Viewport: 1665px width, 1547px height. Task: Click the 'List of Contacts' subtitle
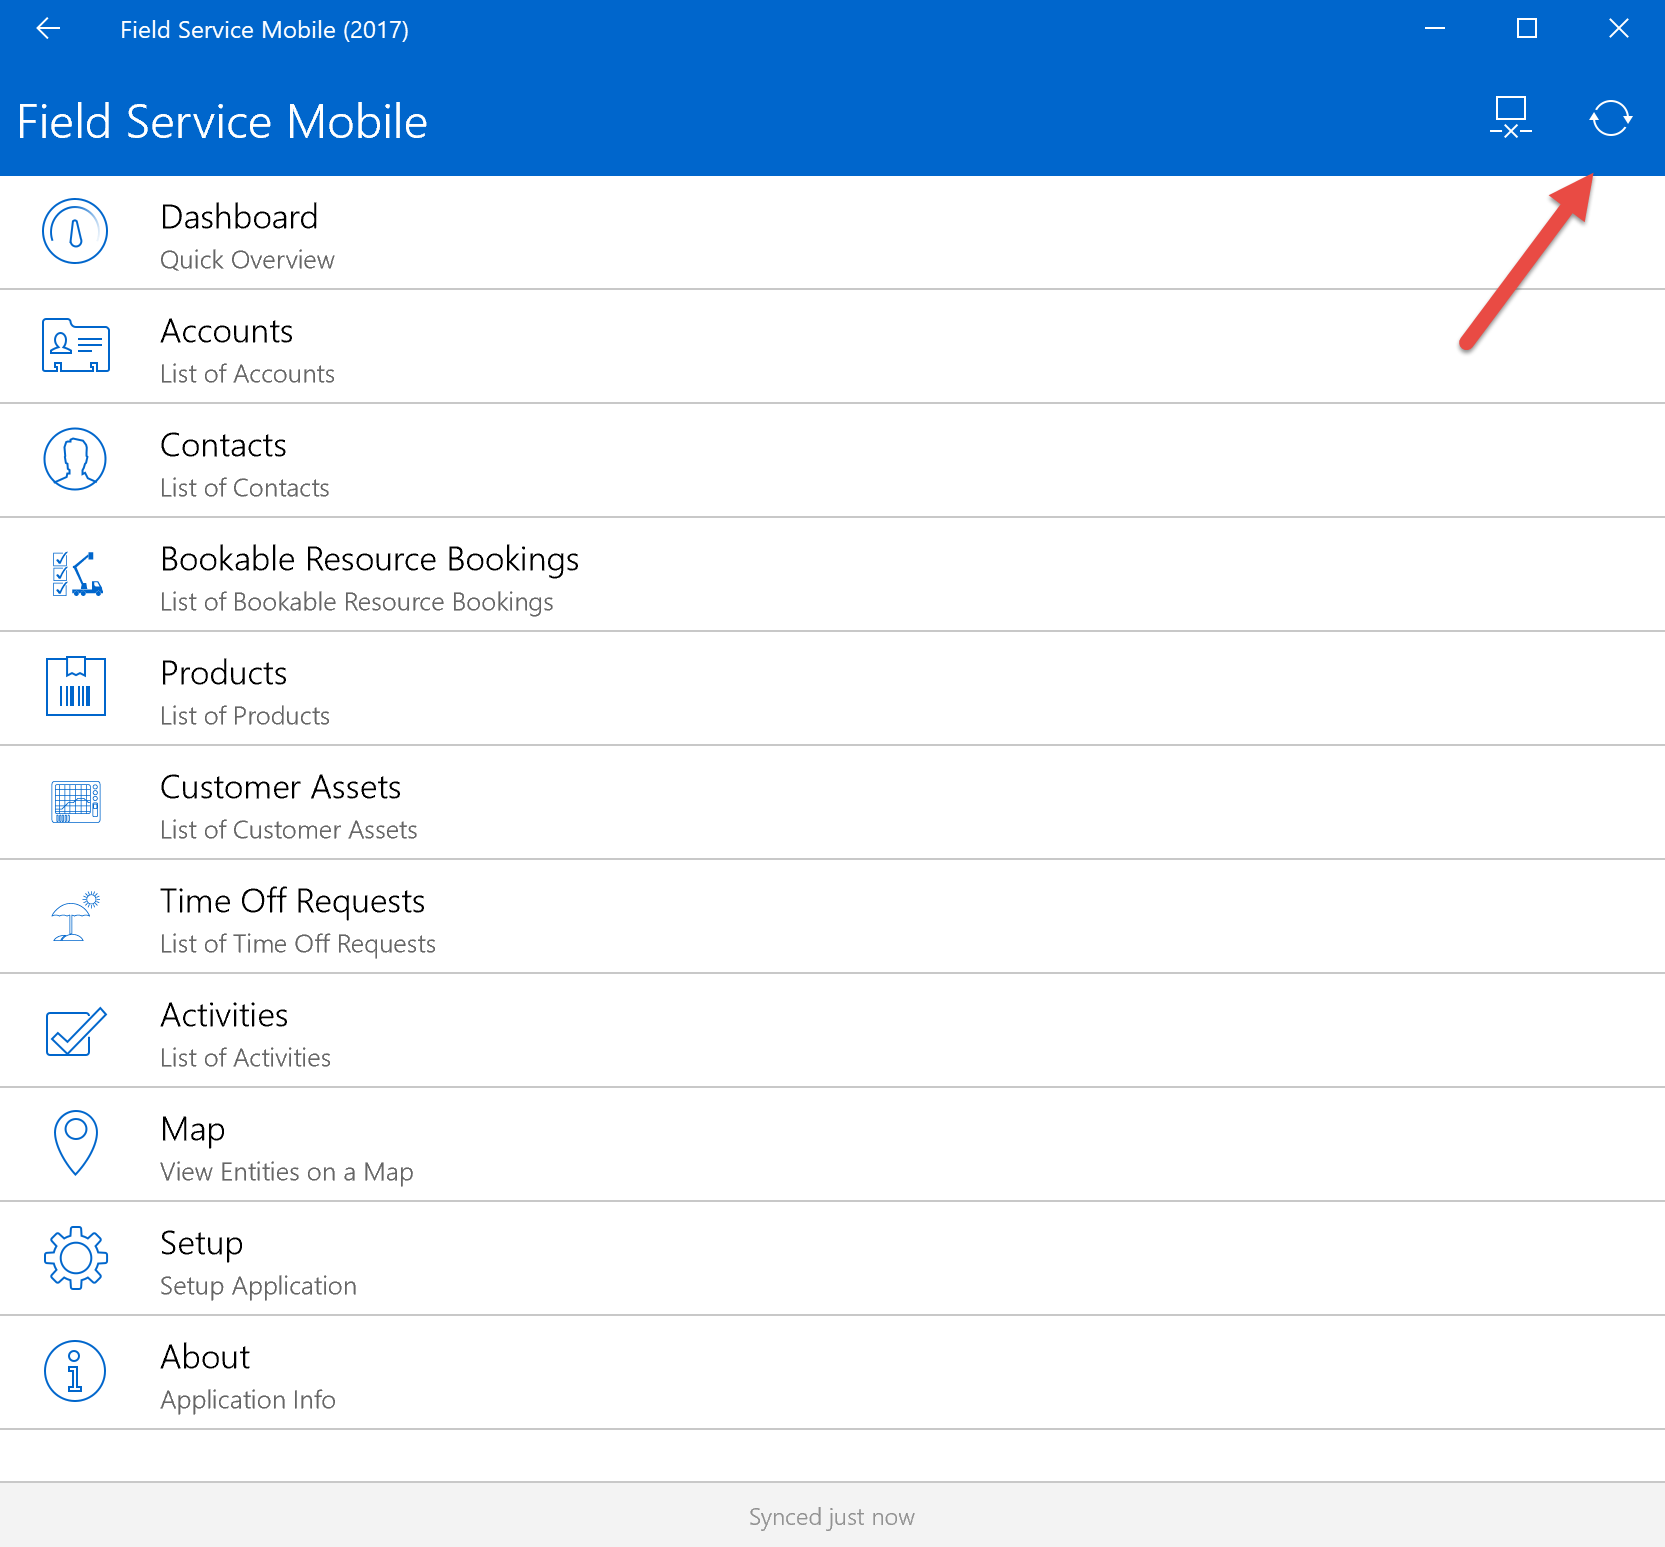[x=244, y=488]
